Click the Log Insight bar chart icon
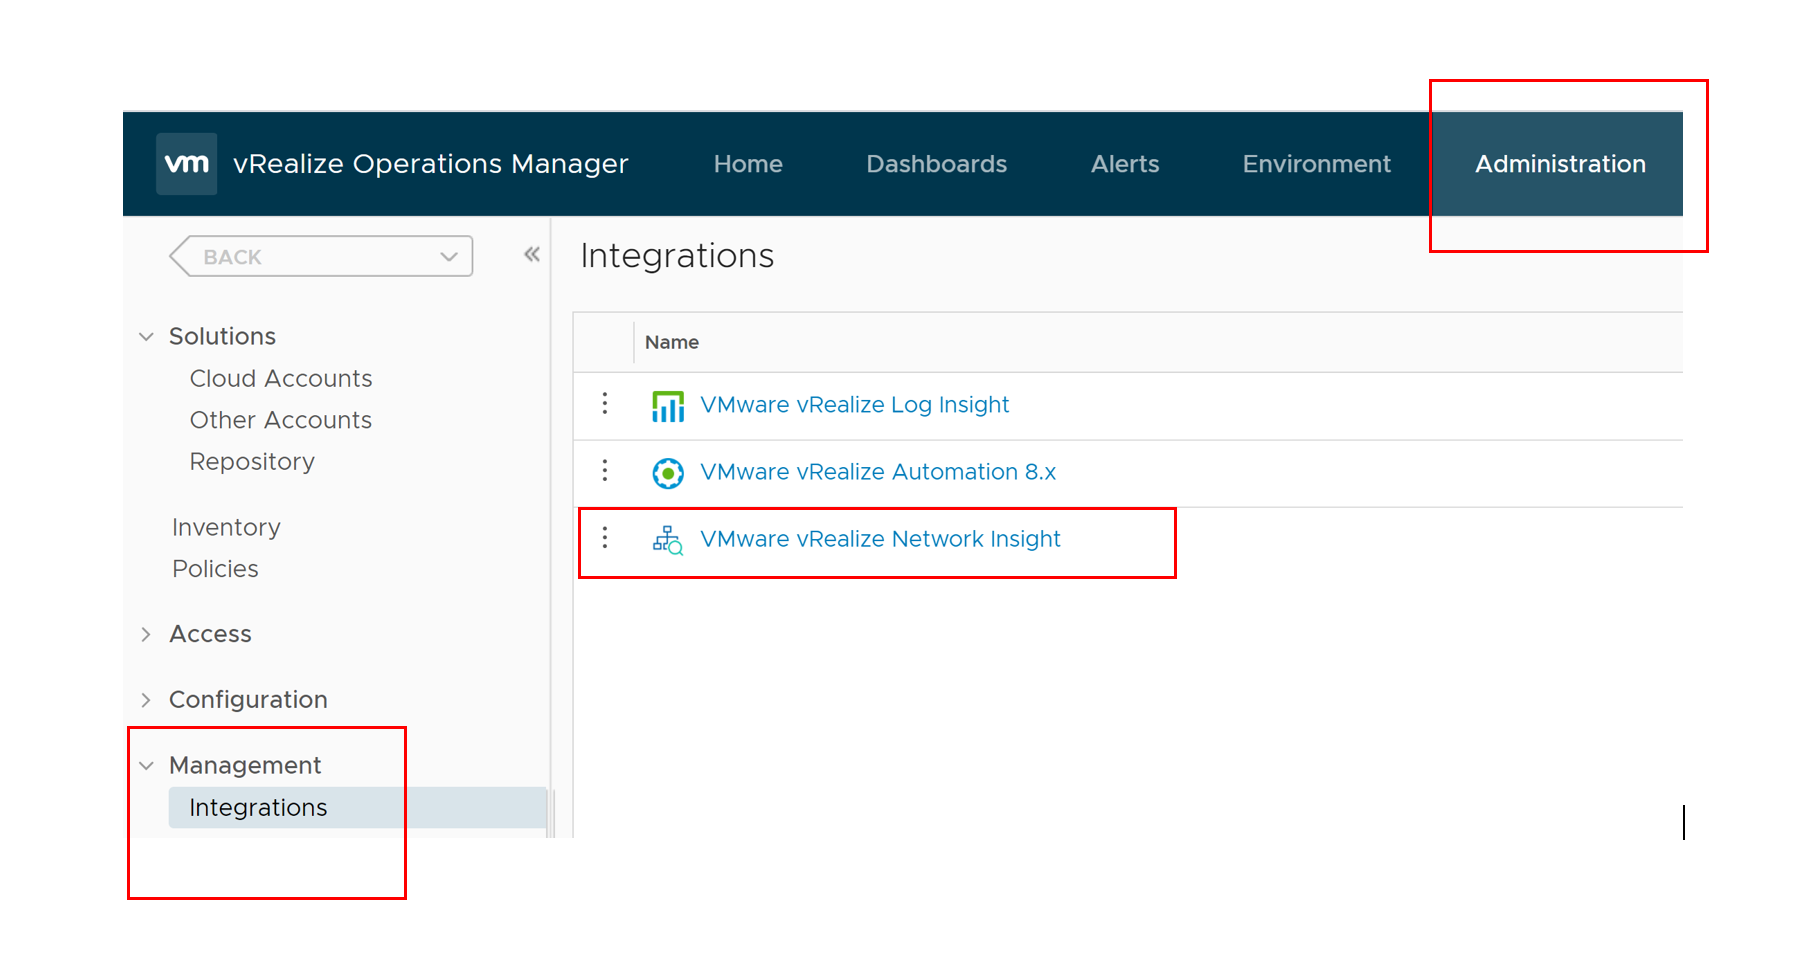 [668, 406]
